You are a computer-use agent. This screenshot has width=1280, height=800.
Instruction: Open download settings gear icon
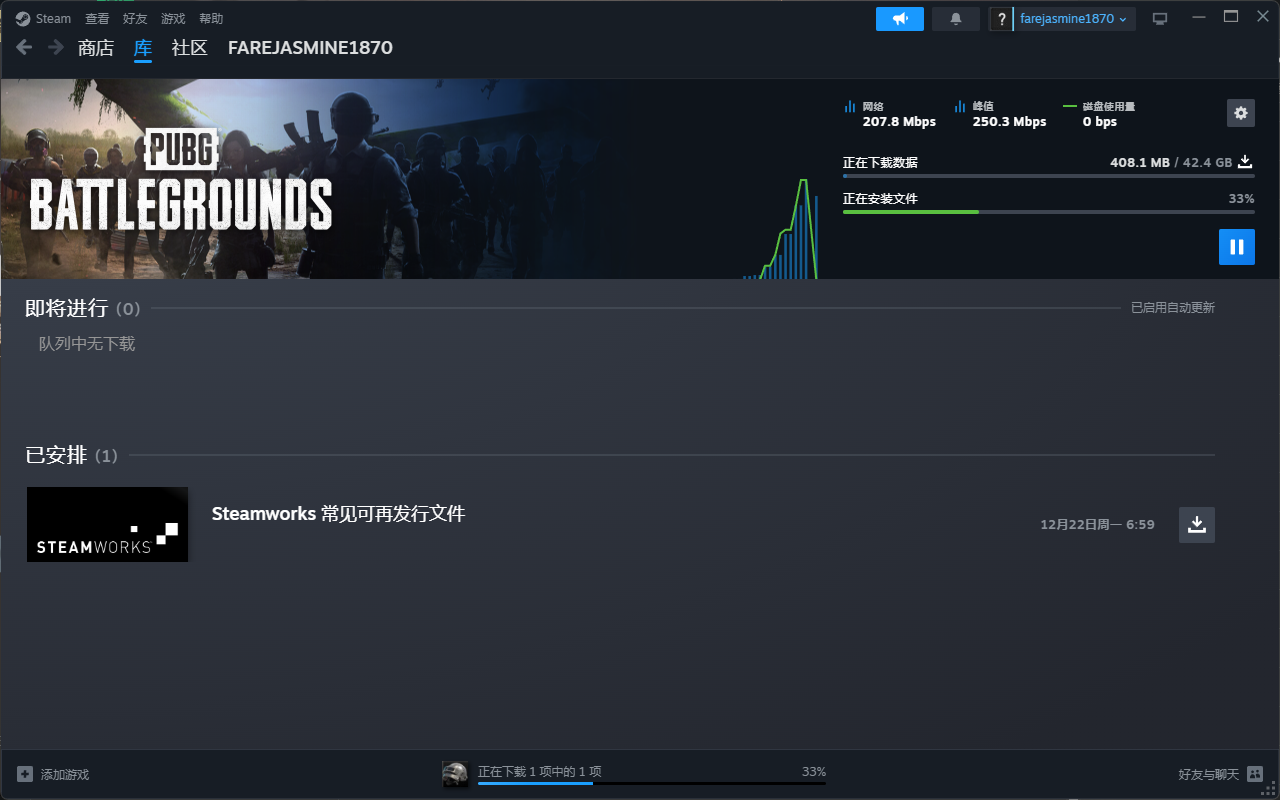(1240, 113)
